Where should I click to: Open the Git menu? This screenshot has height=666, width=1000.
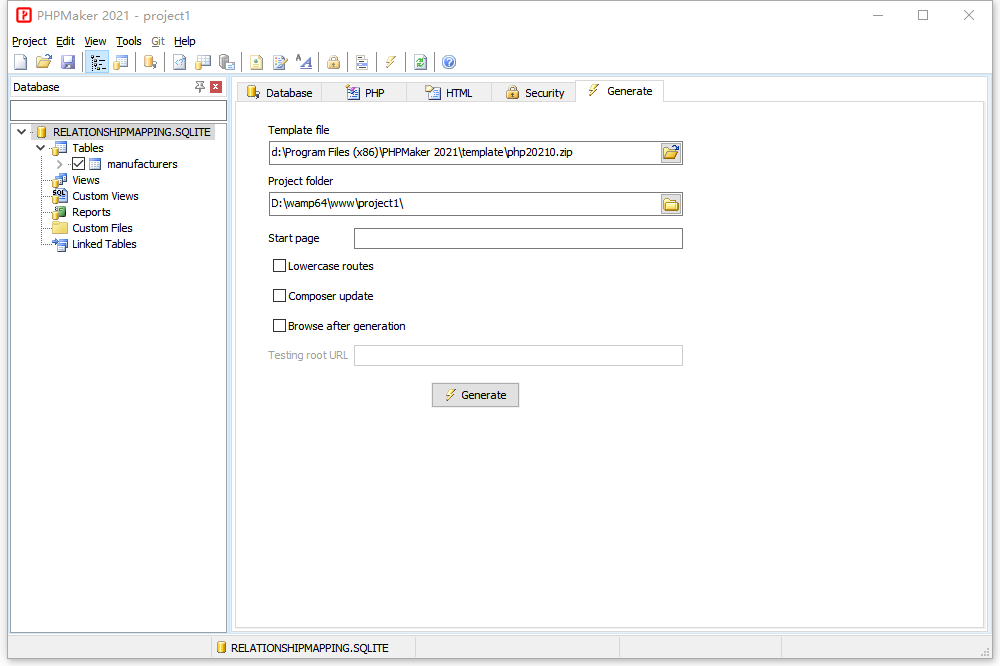click(158, 41)
